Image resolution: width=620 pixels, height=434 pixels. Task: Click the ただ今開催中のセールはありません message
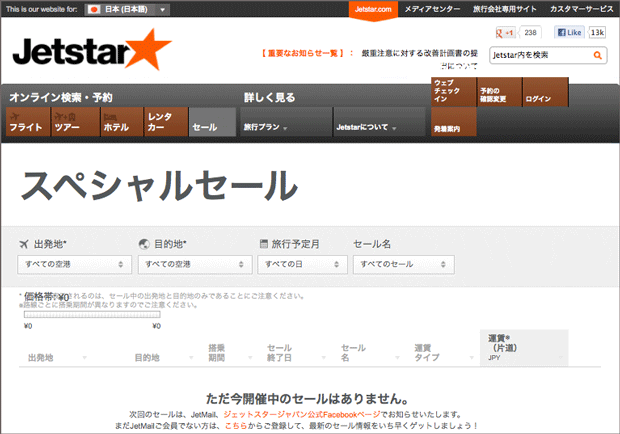[x=307, y=398]
